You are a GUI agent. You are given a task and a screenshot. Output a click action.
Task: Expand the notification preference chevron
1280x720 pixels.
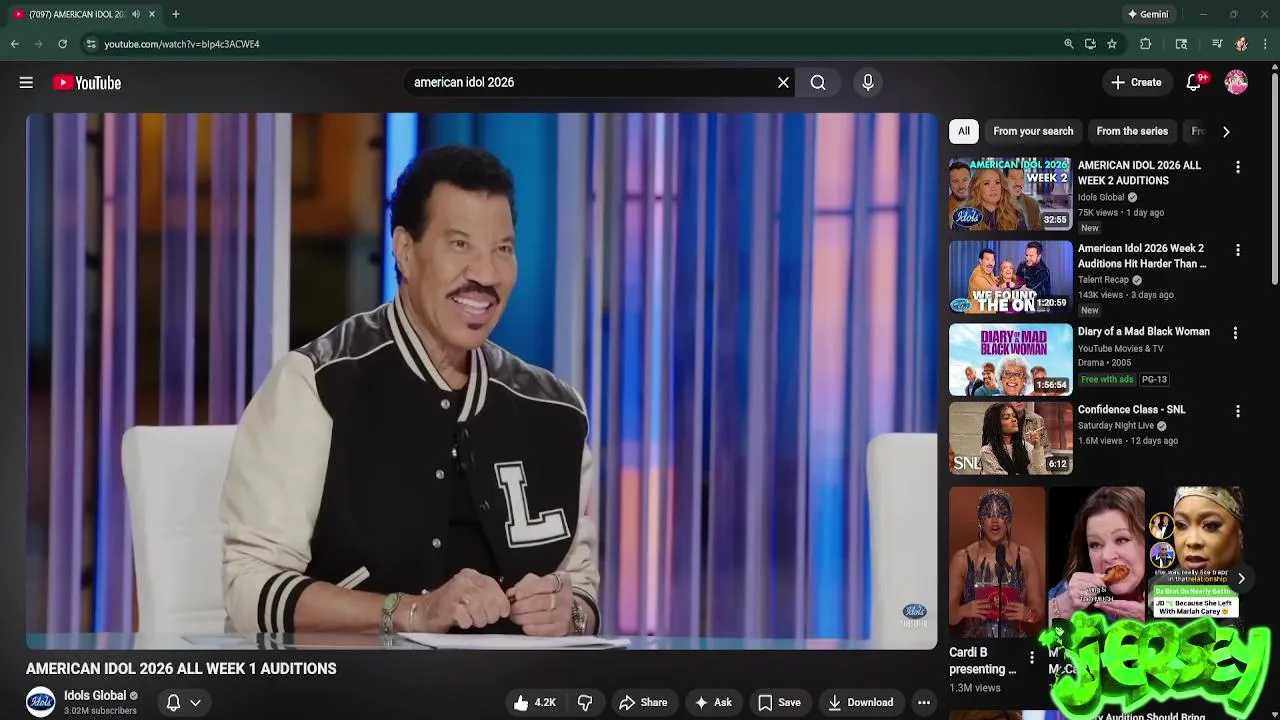point(196,703)
